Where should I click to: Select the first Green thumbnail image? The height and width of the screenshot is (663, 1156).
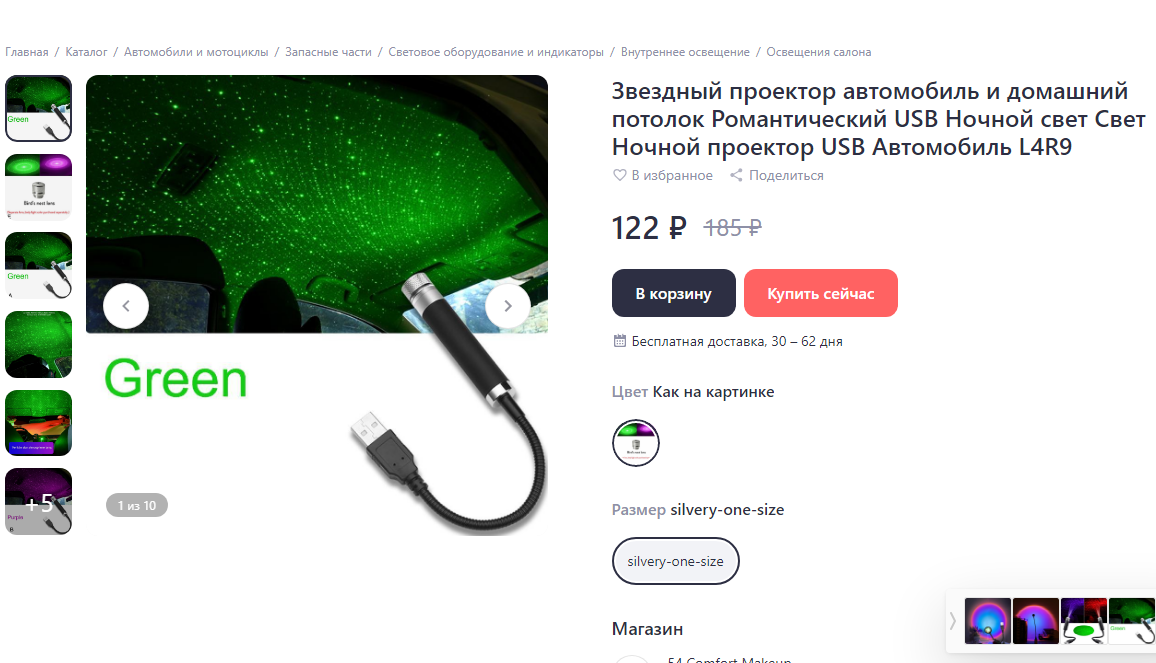(x=38, y=108)
